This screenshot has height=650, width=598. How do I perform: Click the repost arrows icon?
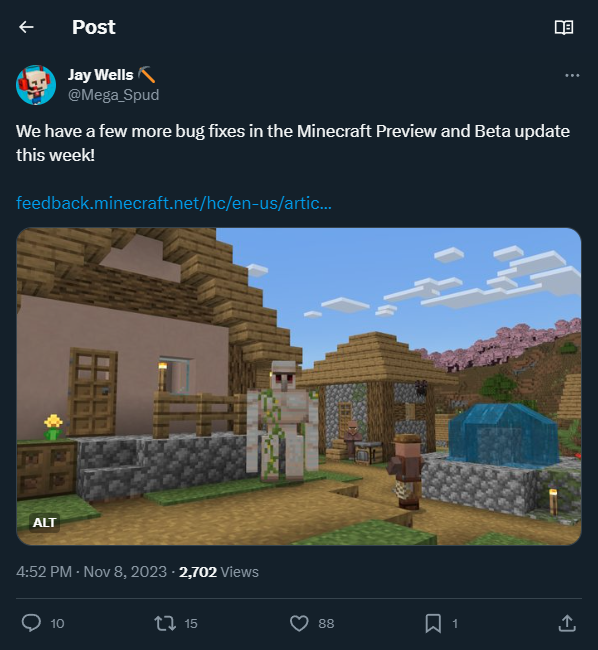tap(165, 623)
